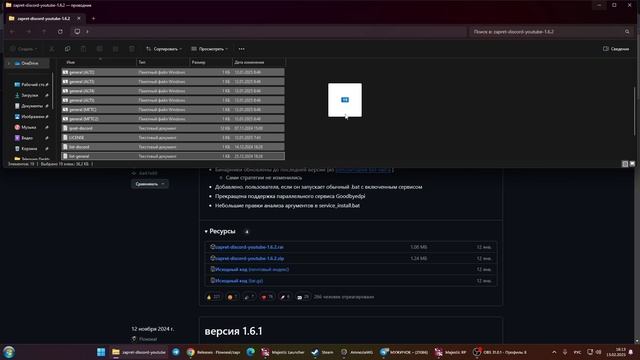Close the zapret-discord-youtube-1.6.2 tab

click(79, 18)
